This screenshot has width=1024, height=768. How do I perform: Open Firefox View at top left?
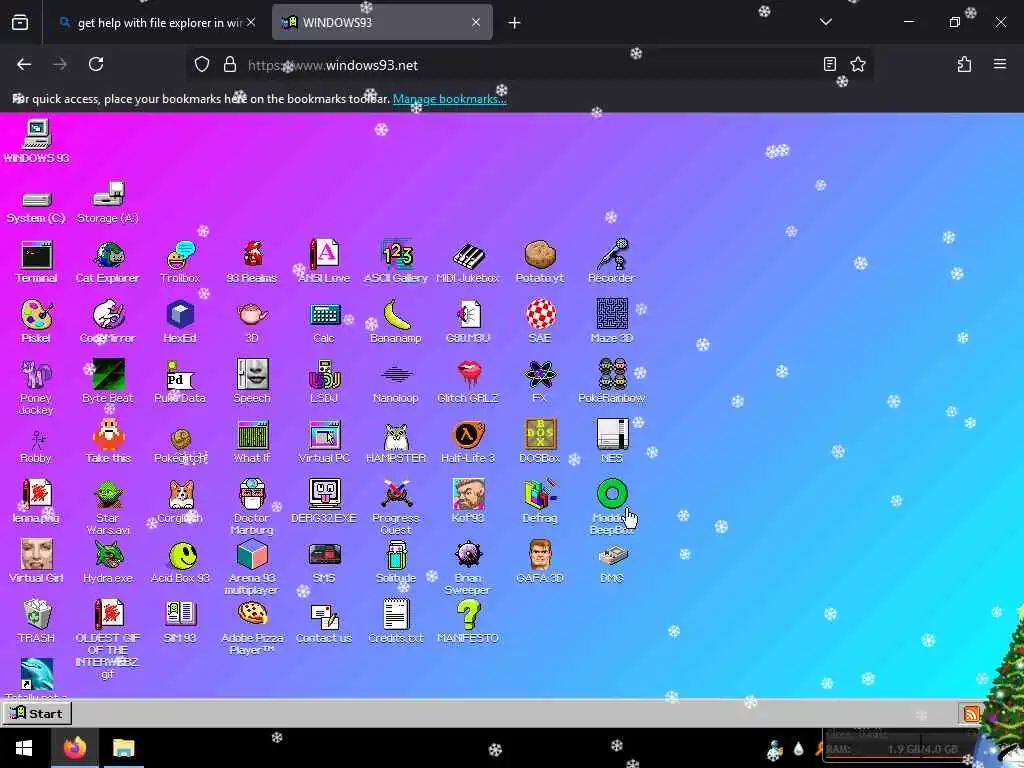coord(20,23)
